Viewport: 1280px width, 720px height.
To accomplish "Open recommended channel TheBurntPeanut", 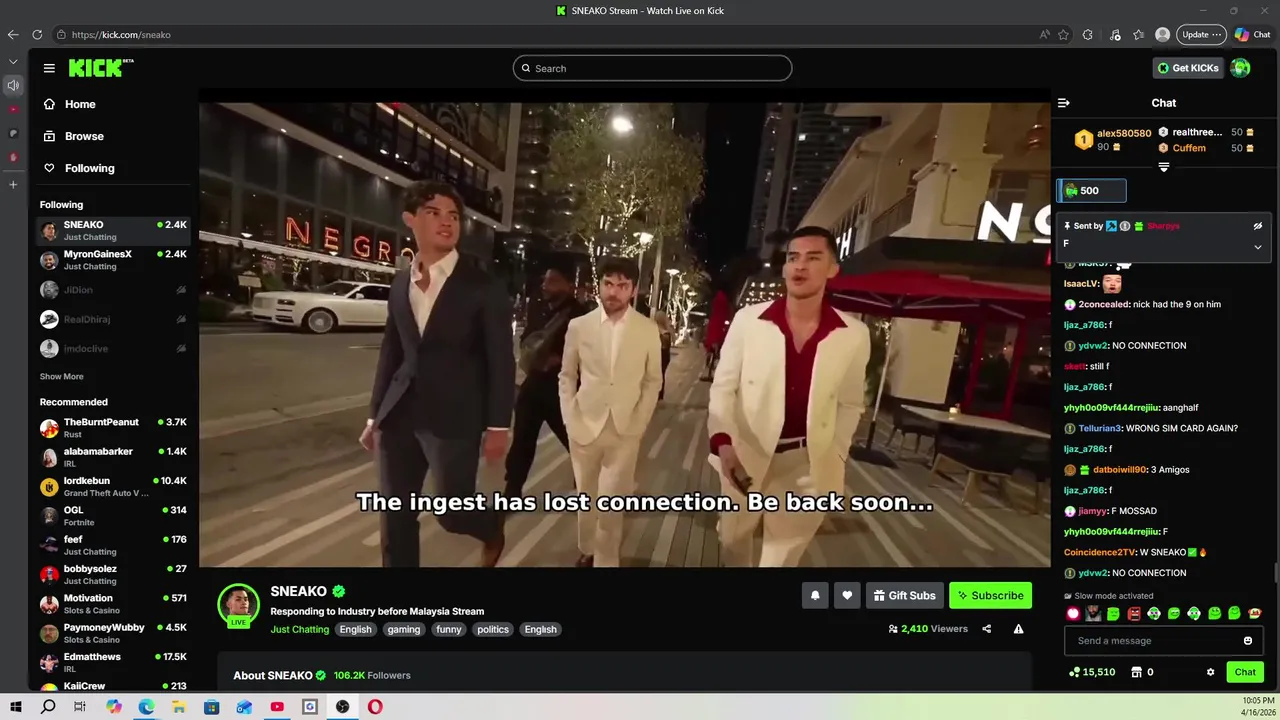I will point(112,428).
